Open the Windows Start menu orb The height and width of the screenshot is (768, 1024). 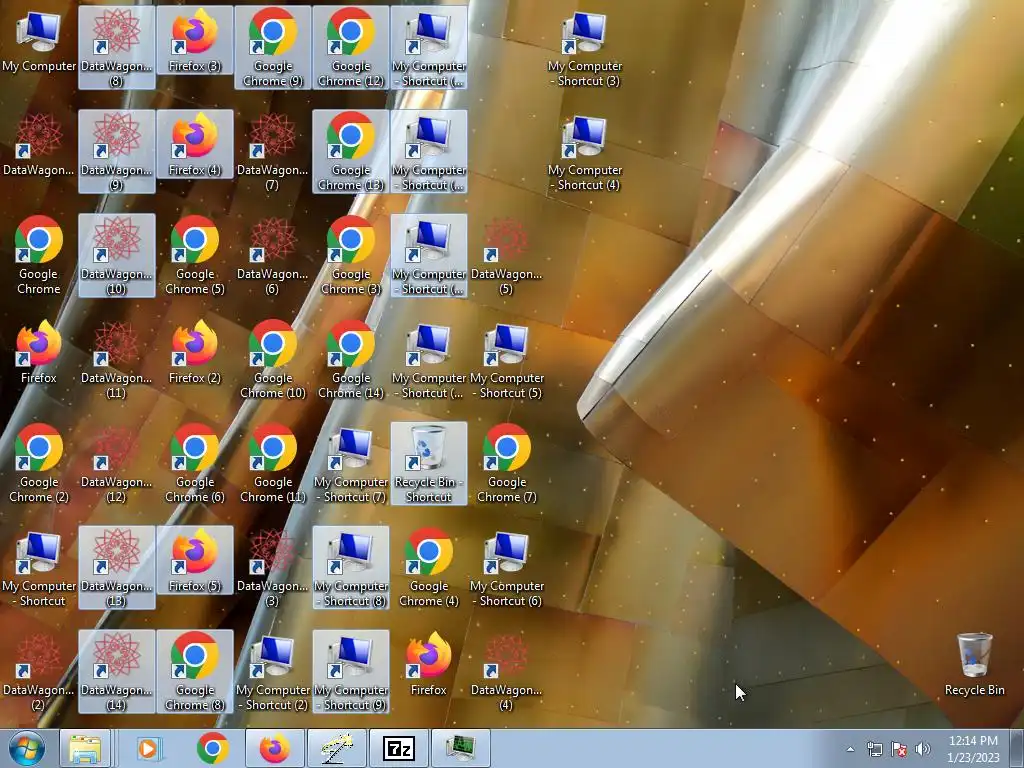point(27,748)
